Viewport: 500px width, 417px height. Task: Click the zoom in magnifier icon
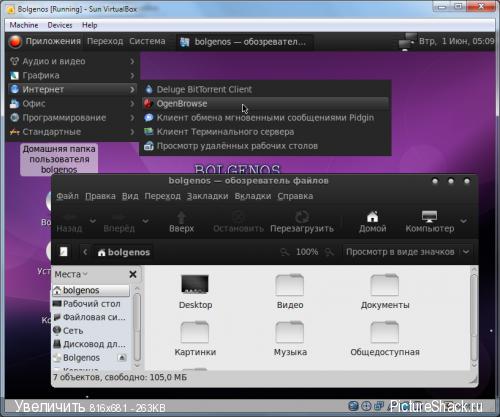click(329, 252)
